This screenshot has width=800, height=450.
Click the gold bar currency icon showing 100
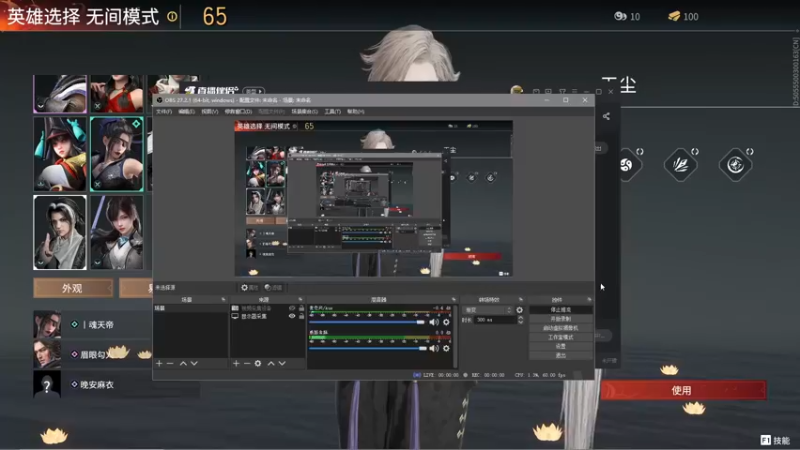click(674, 16)
